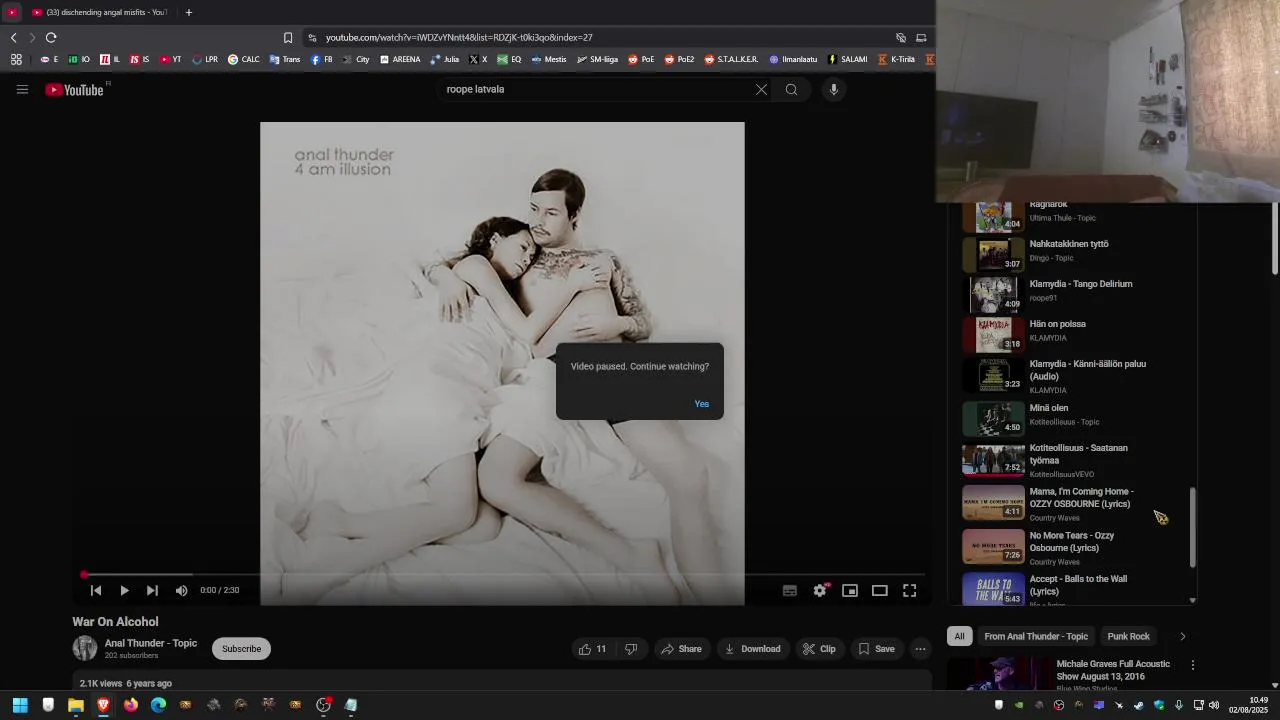Screen dimensions: 1280x720
Task: Switch to Firefox in the taskbar
Action: pyautogui.click(x=131, y=705)
